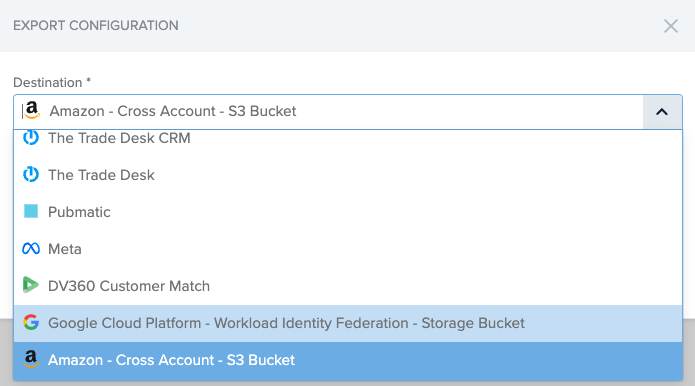Click the DV360 green play icon

[31, 285]
